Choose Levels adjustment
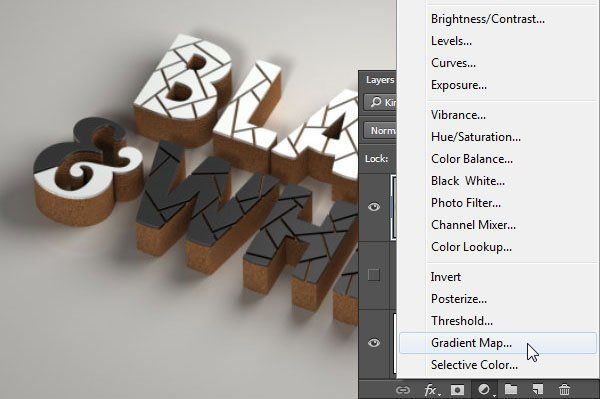Viewport: 600px width, 399px height. coord(451,41)
